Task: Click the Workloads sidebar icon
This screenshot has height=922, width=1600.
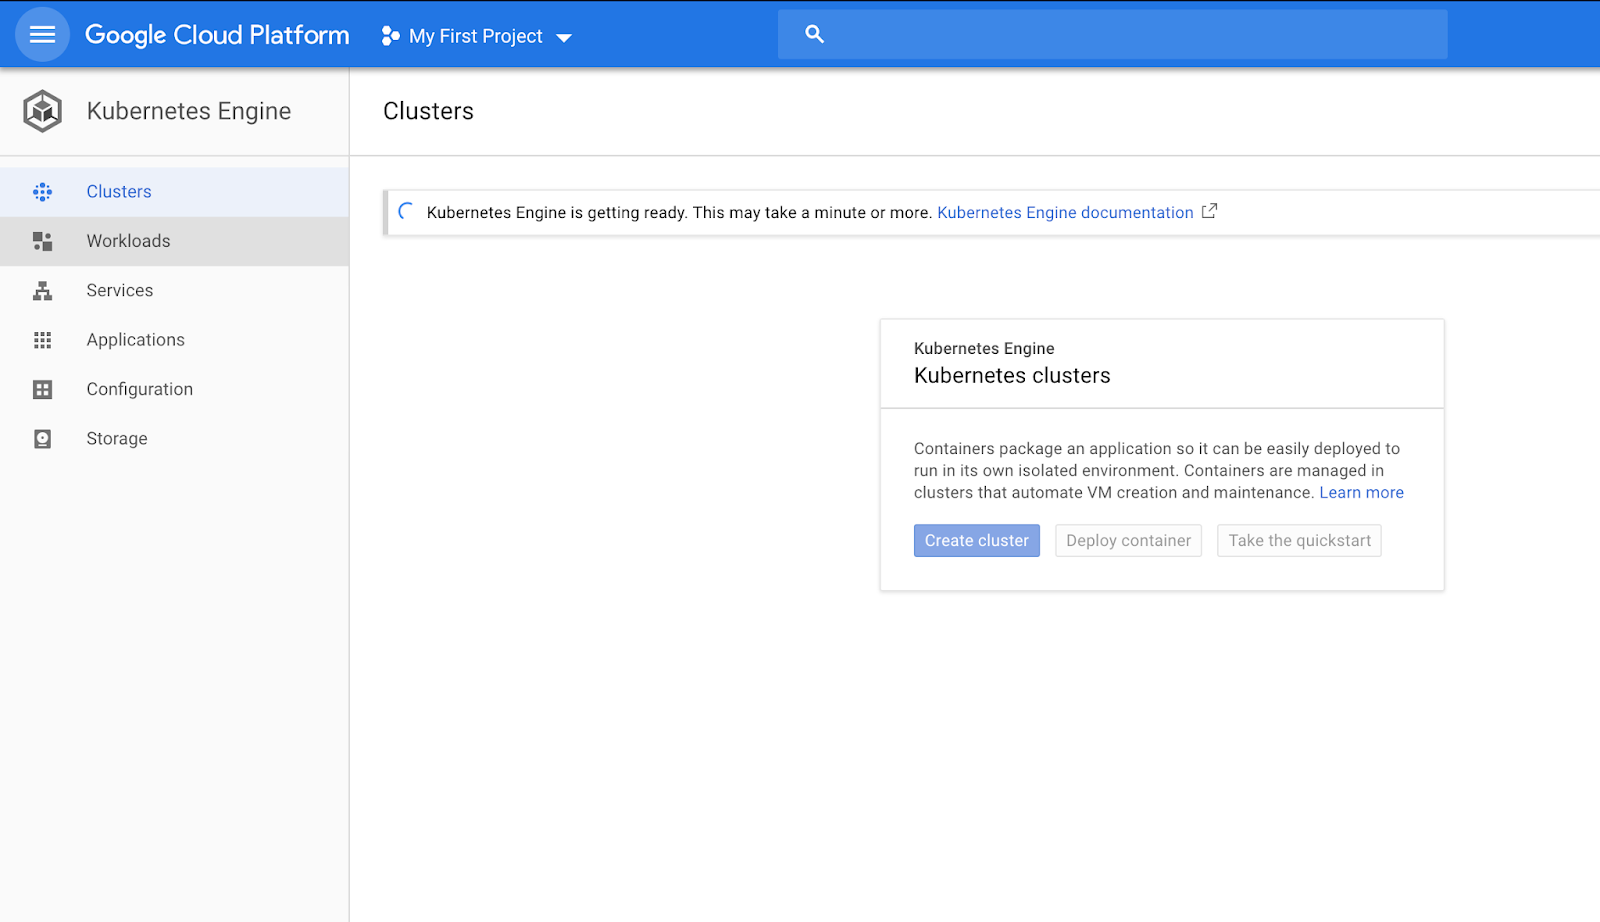Action: pos(42,241)
